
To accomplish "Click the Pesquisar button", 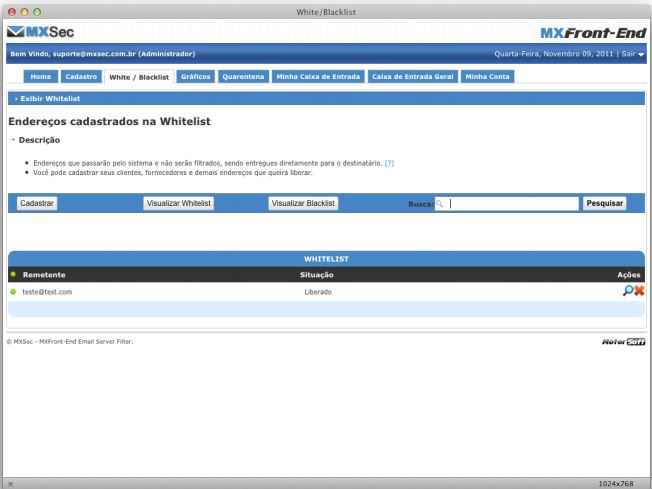I will [605, 203].
